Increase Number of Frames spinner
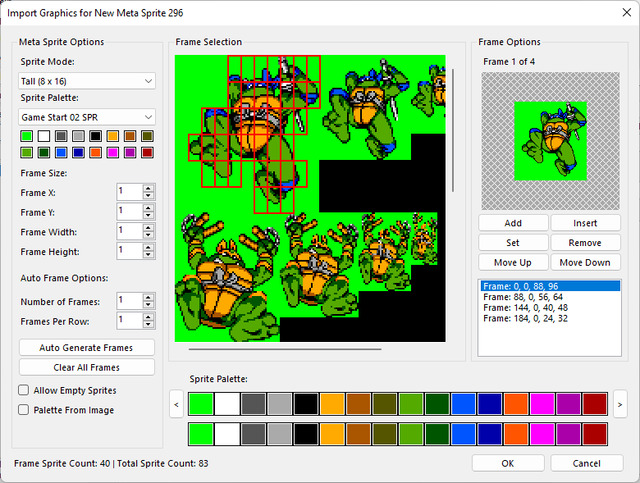640x483 pixels. click(149, 298)
